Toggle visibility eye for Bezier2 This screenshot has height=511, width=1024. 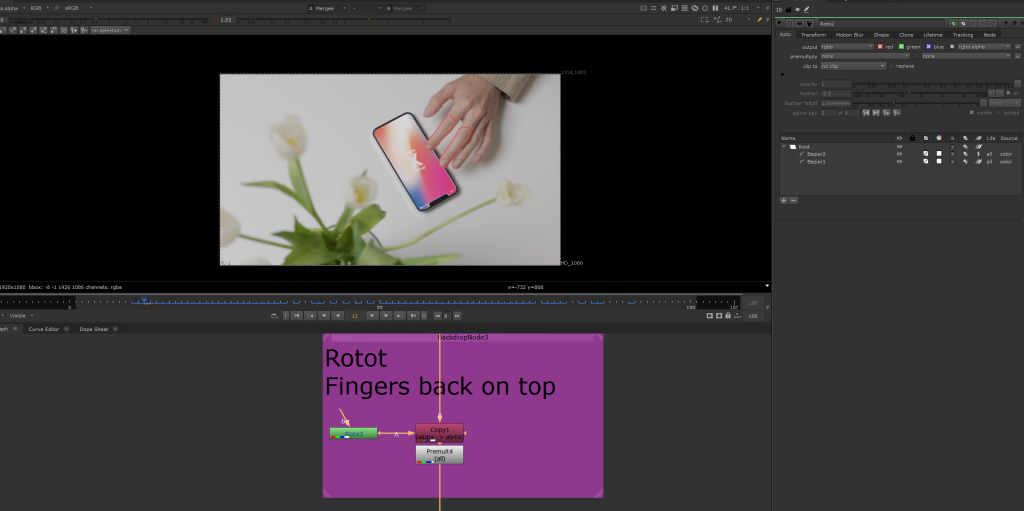coord(899,154)
